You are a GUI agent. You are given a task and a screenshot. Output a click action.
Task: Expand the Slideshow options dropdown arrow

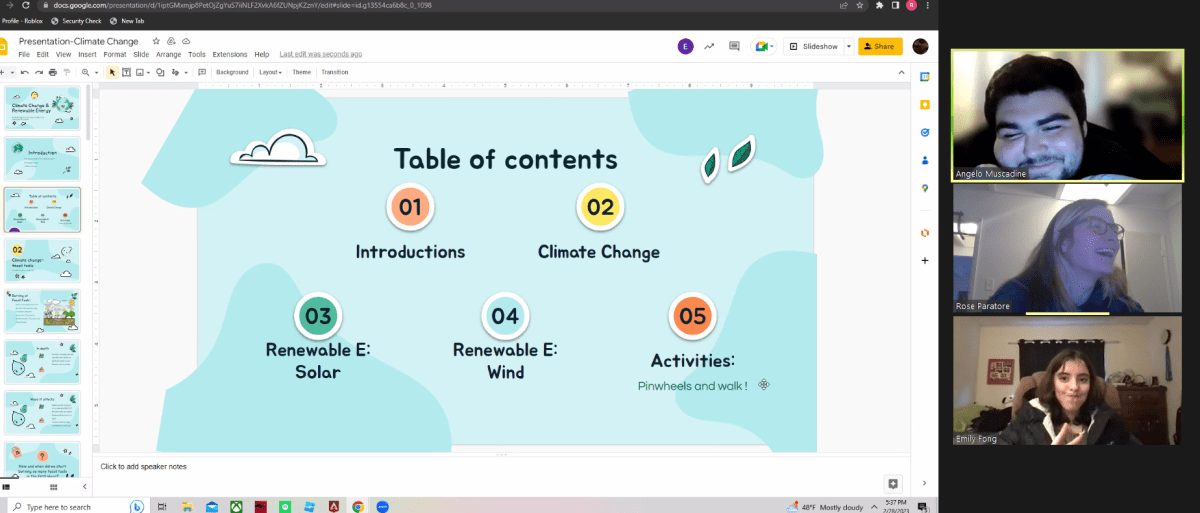pos(849,46)
